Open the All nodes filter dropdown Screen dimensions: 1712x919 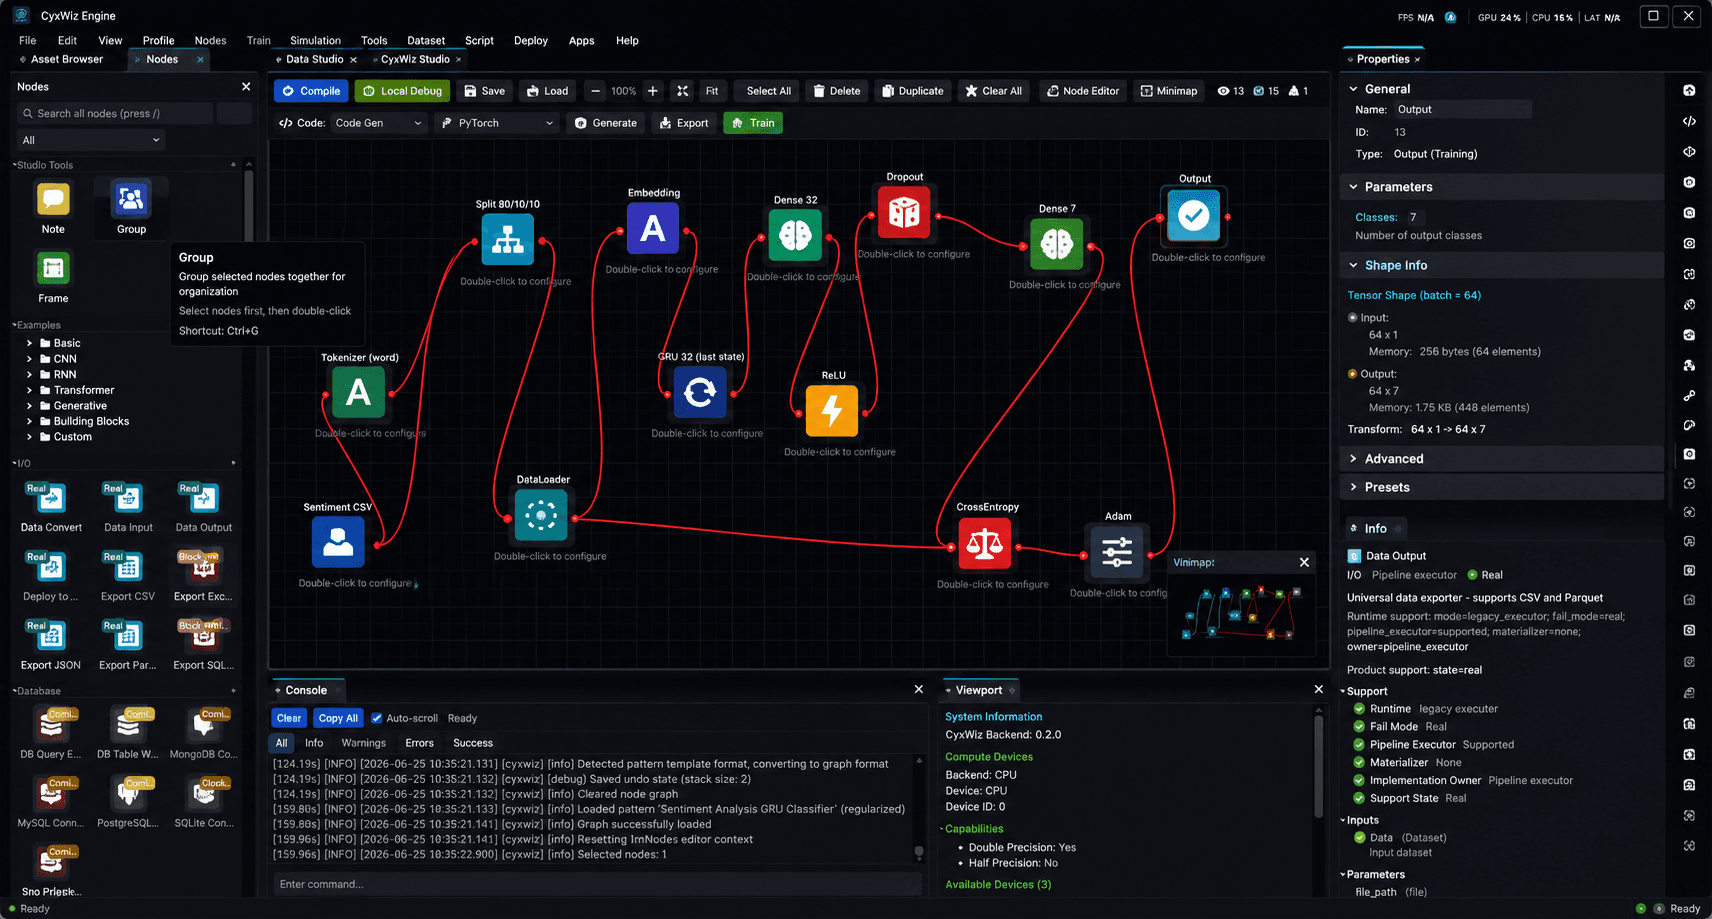[91, 140]
